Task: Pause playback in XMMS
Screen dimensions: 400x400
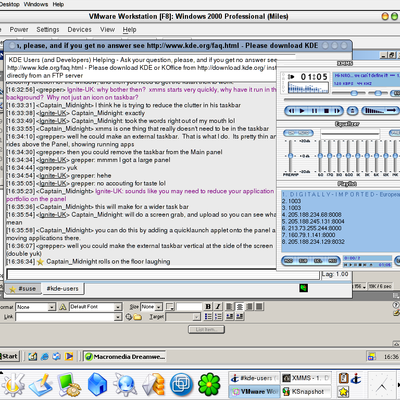Action: pyautogui.click(x=314, y=111)
